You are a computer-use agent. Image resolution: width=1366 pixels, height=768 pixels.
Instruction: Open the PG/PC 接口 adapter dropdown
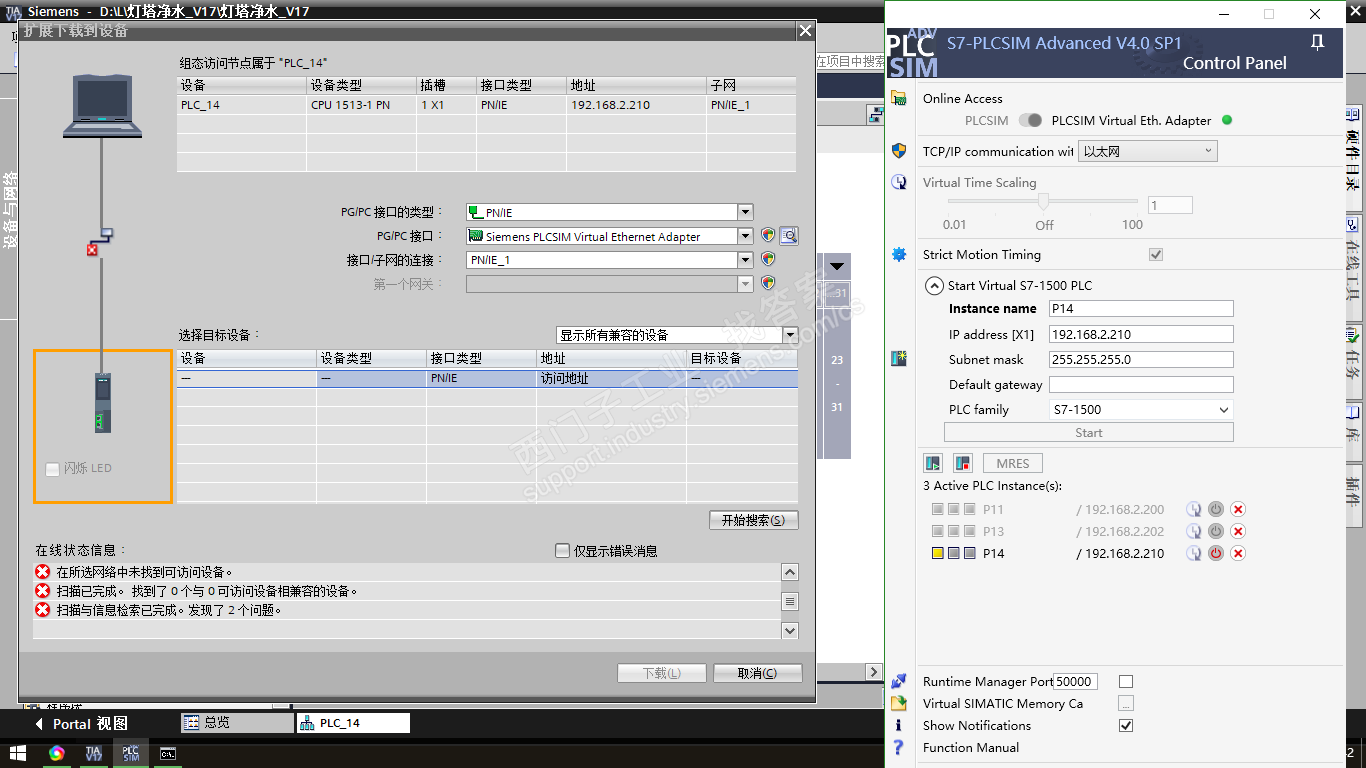745,236
